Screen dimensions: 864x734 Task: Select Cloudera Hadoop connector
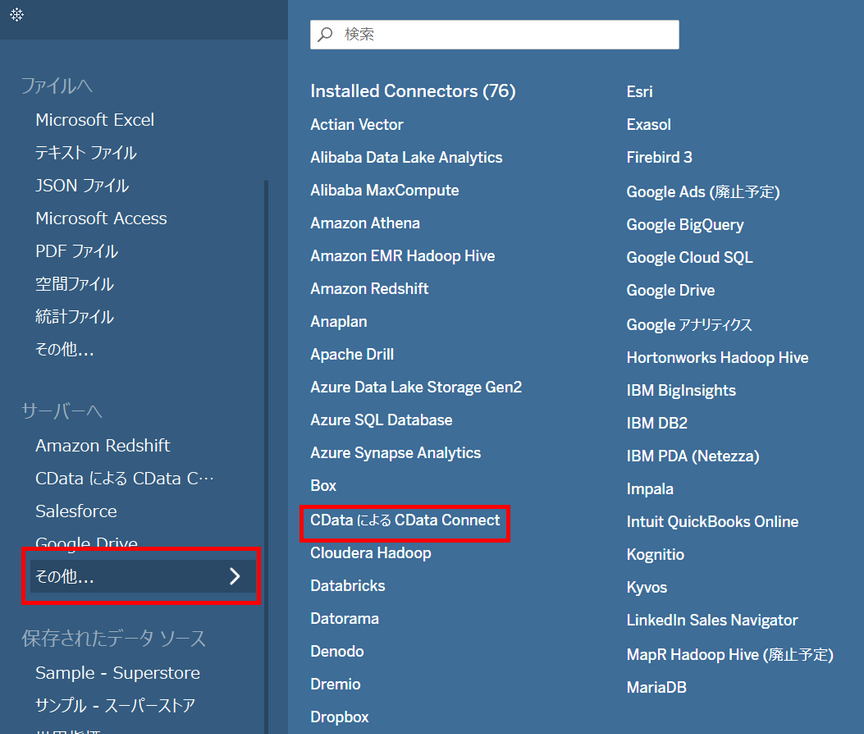371,553
